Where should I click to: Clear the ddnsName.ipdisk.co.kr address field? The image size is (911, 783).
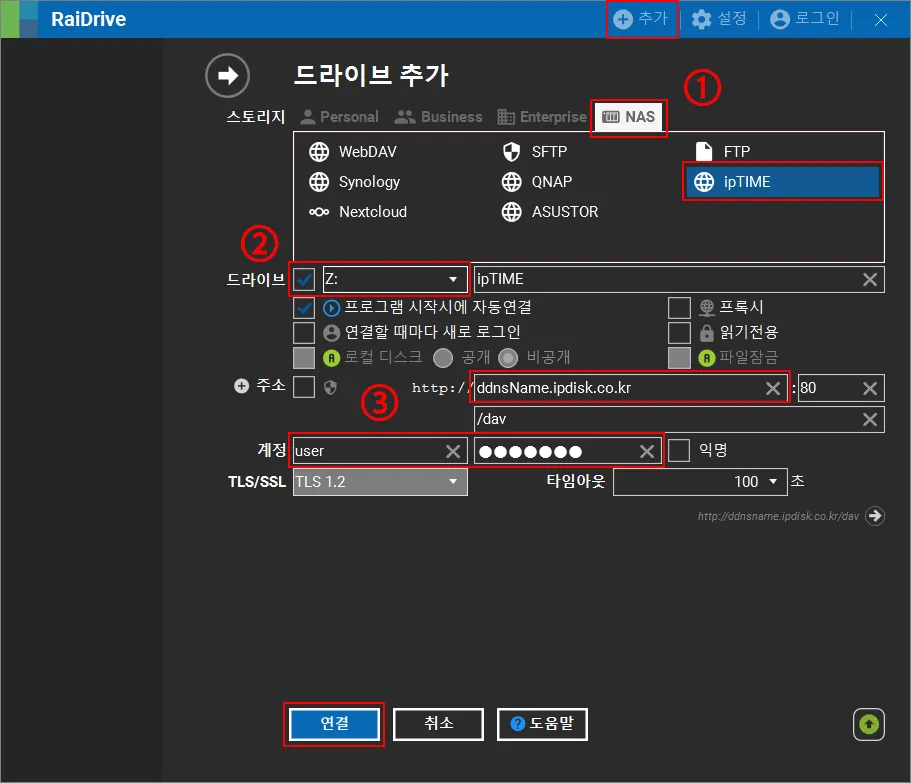tap(773, 388)
